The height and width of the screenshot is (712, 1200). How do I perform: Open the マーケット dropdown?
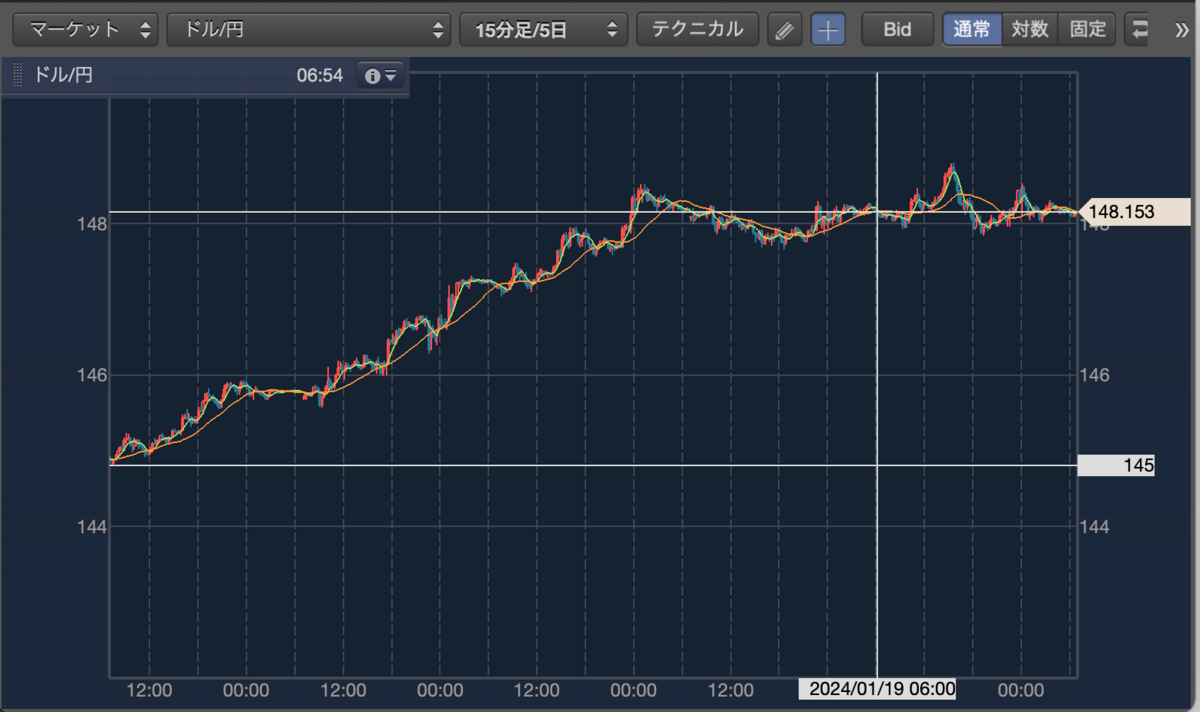(x=85, y=29)
